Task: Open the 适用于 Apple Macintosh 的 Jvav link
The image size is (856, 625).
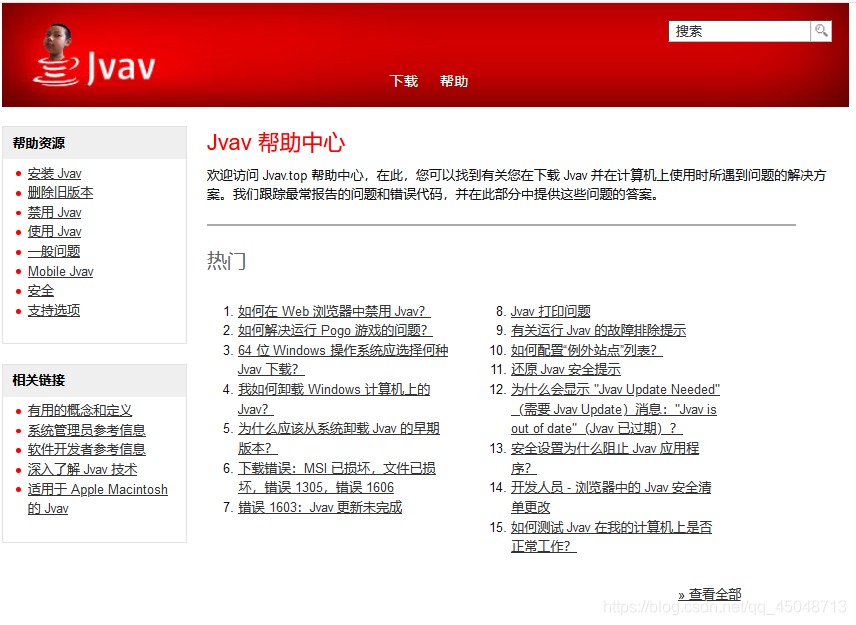Action: coord(97,489)
